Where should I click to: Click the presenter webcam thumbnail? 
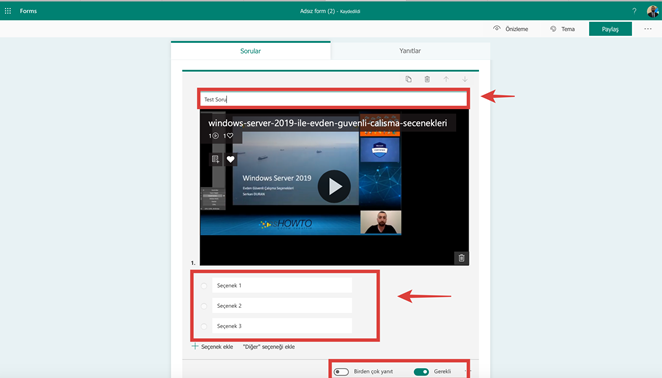tap(380, 222)
